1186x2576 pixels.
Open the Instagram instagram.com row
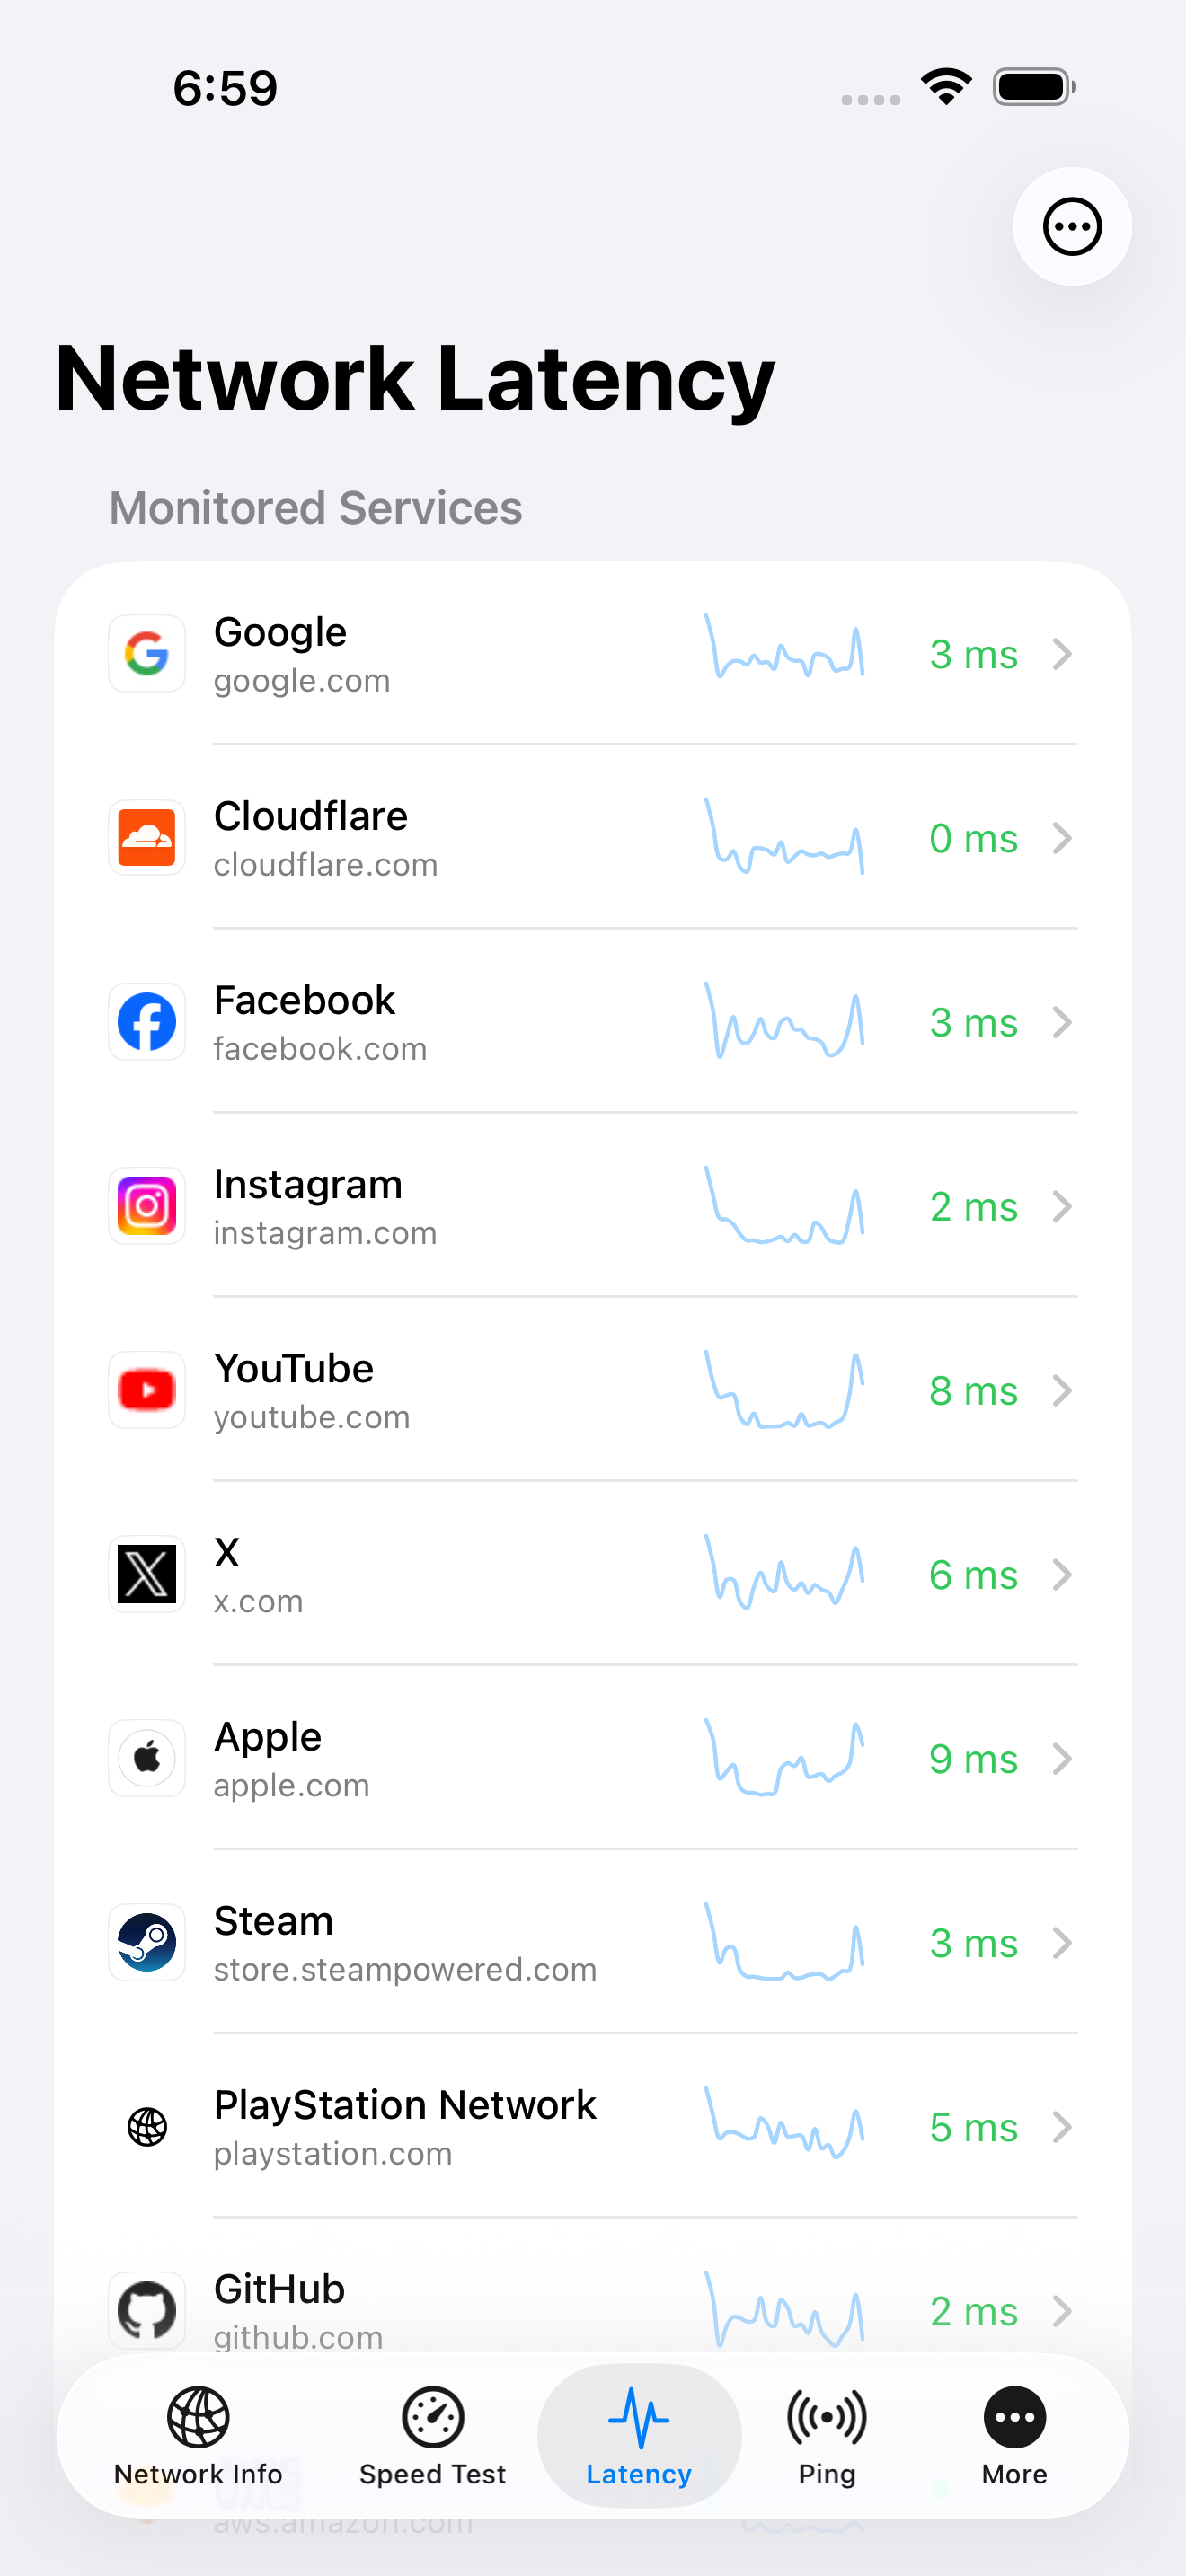593,1206
